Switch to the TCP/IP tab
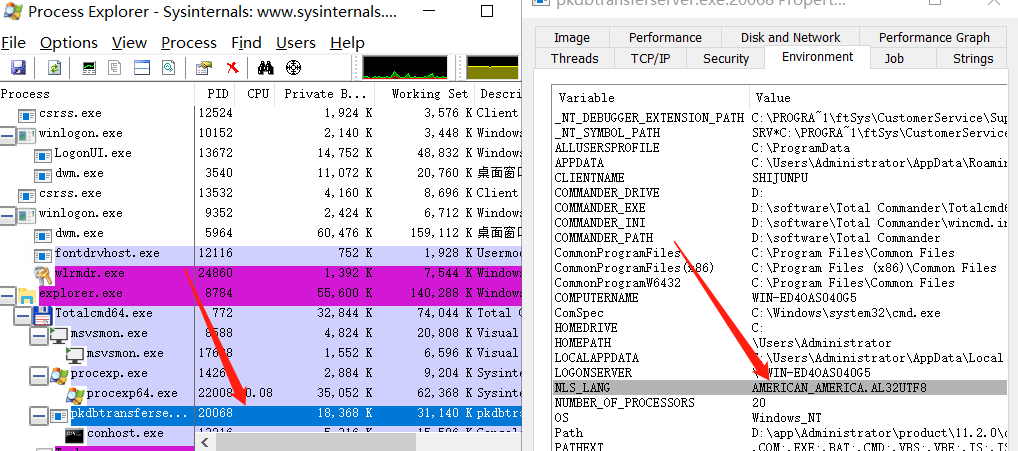1018x451 pixels. click(x=651, y=58)
